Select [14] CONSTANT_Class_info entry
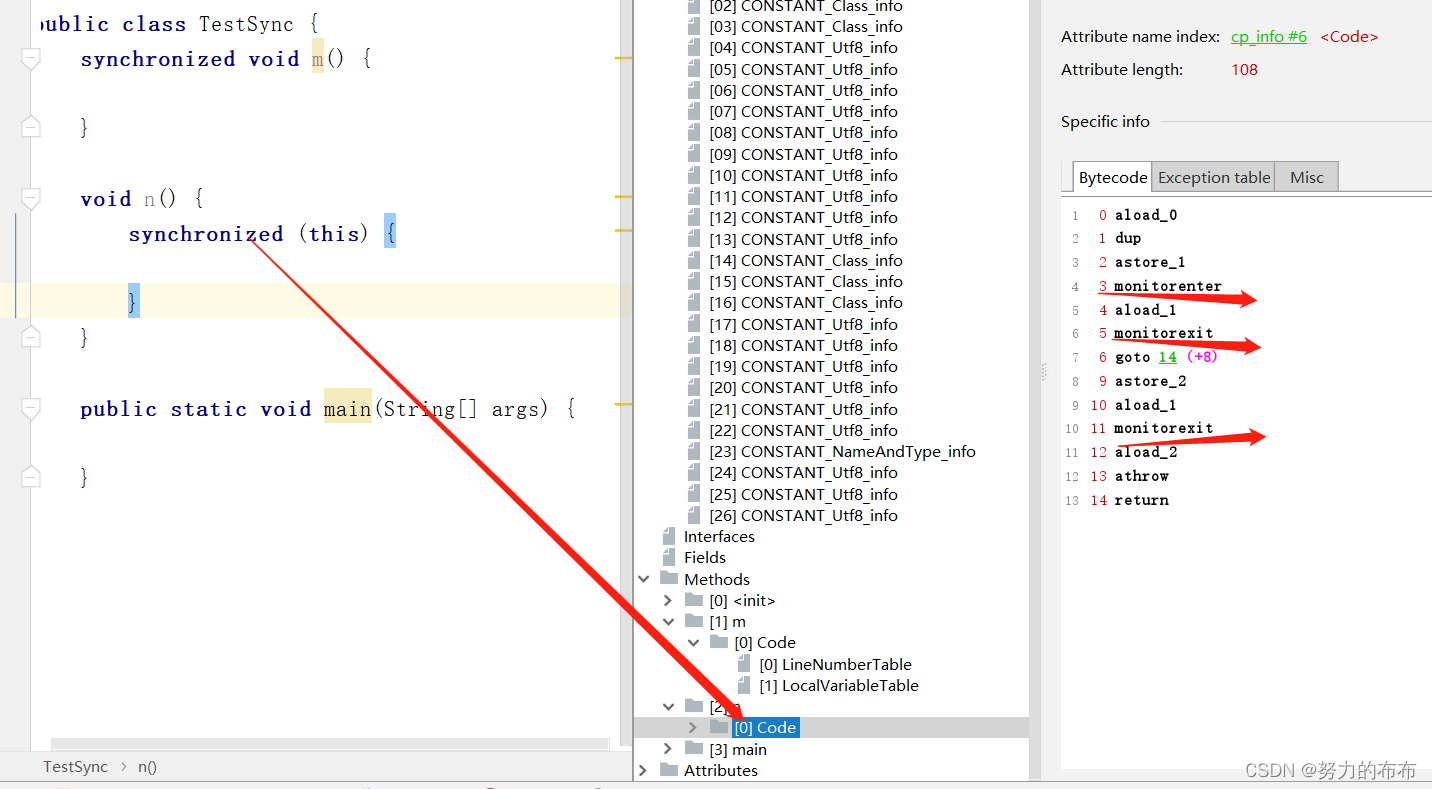This screenshot has height=789, width=1432. [806, 260]
